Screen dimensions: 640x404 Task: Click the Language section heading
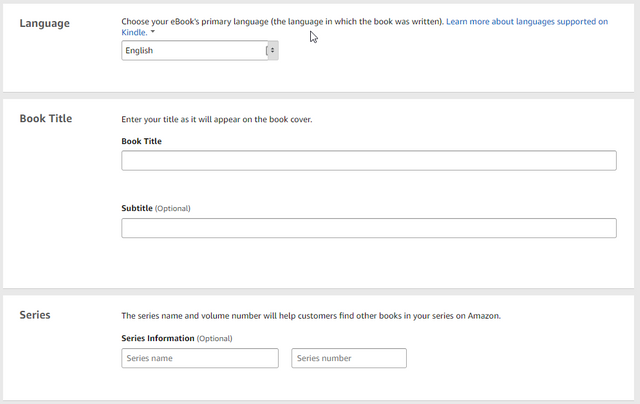pyautogui.click(x=44, y=23)
